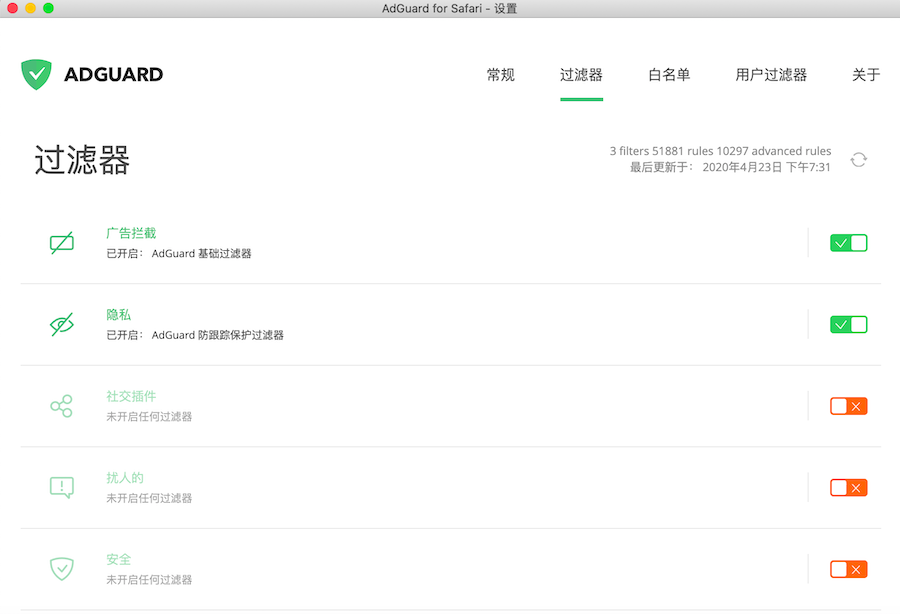Click 'AdGuard 基础过滤器' enabled description
900x614 pixels.
tap(201, 254)
